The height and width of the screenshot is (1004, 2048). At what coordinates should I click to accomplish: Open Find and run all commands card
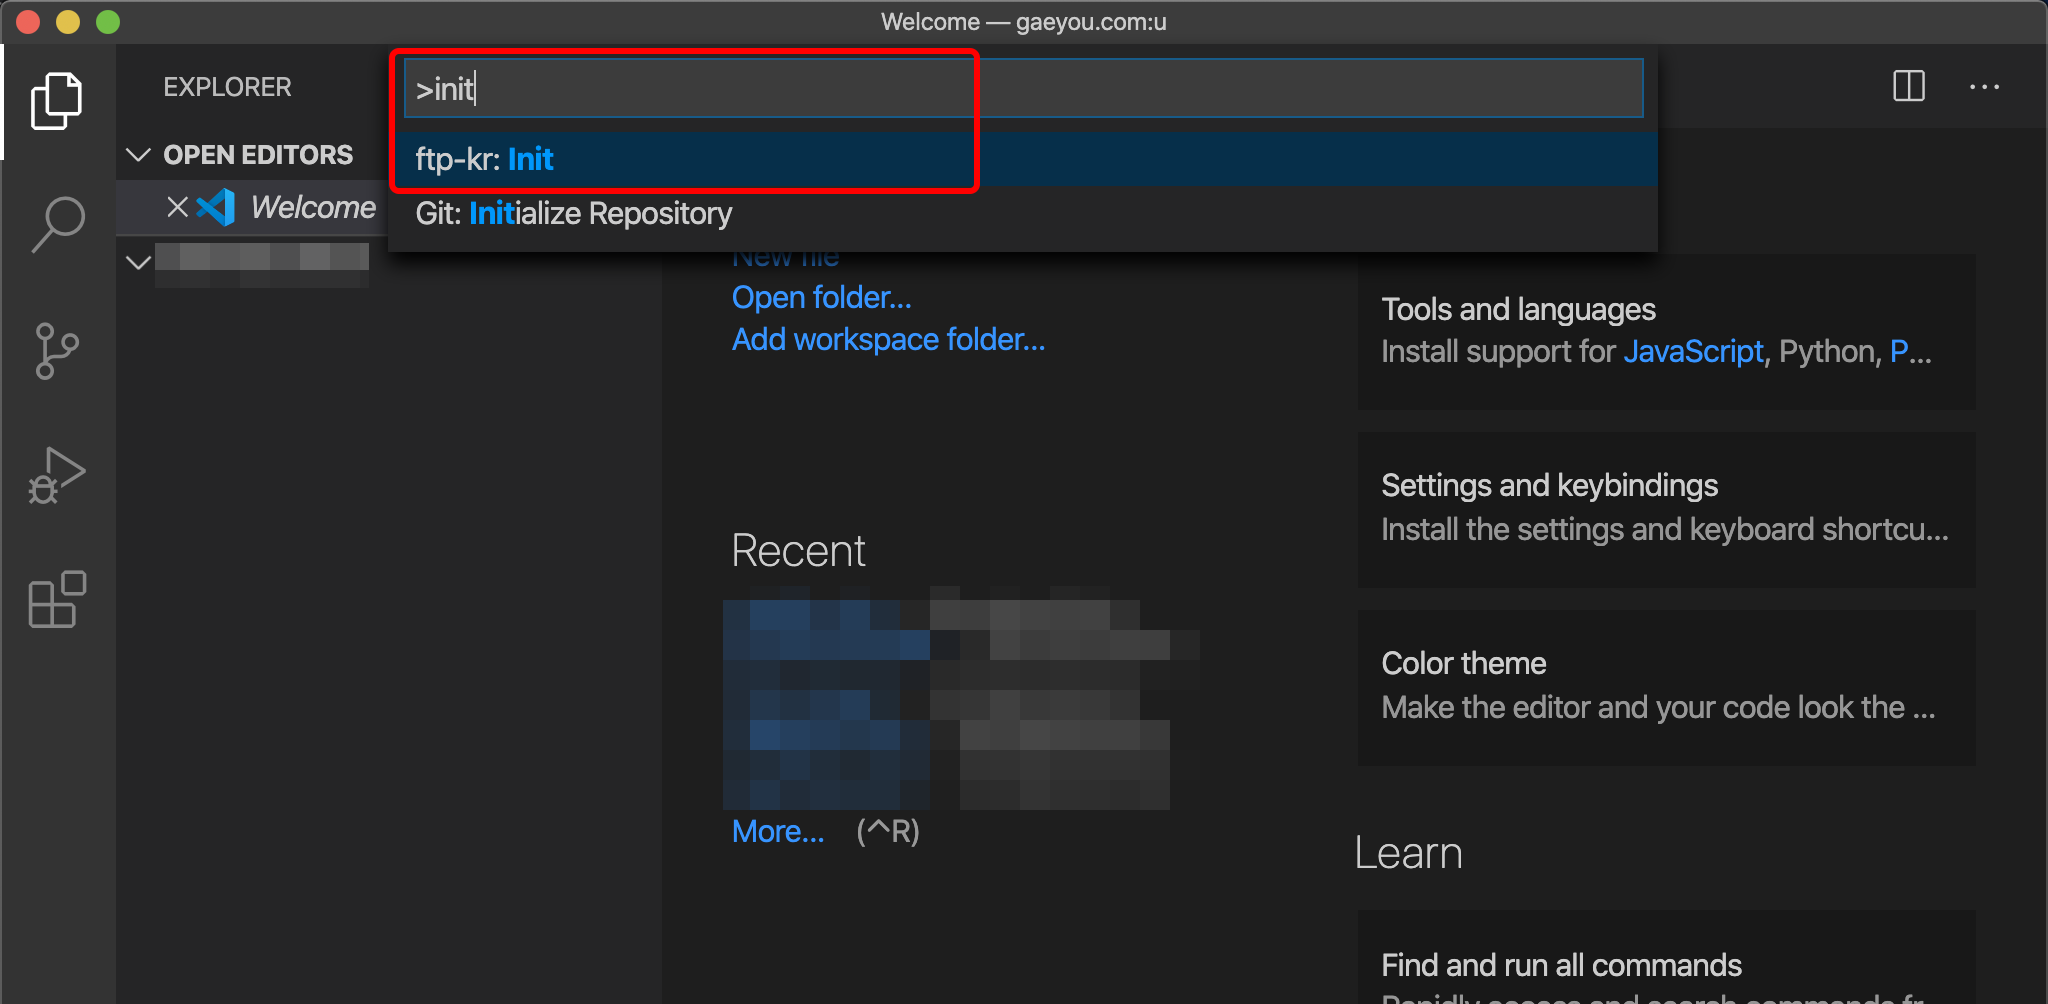1666,957
